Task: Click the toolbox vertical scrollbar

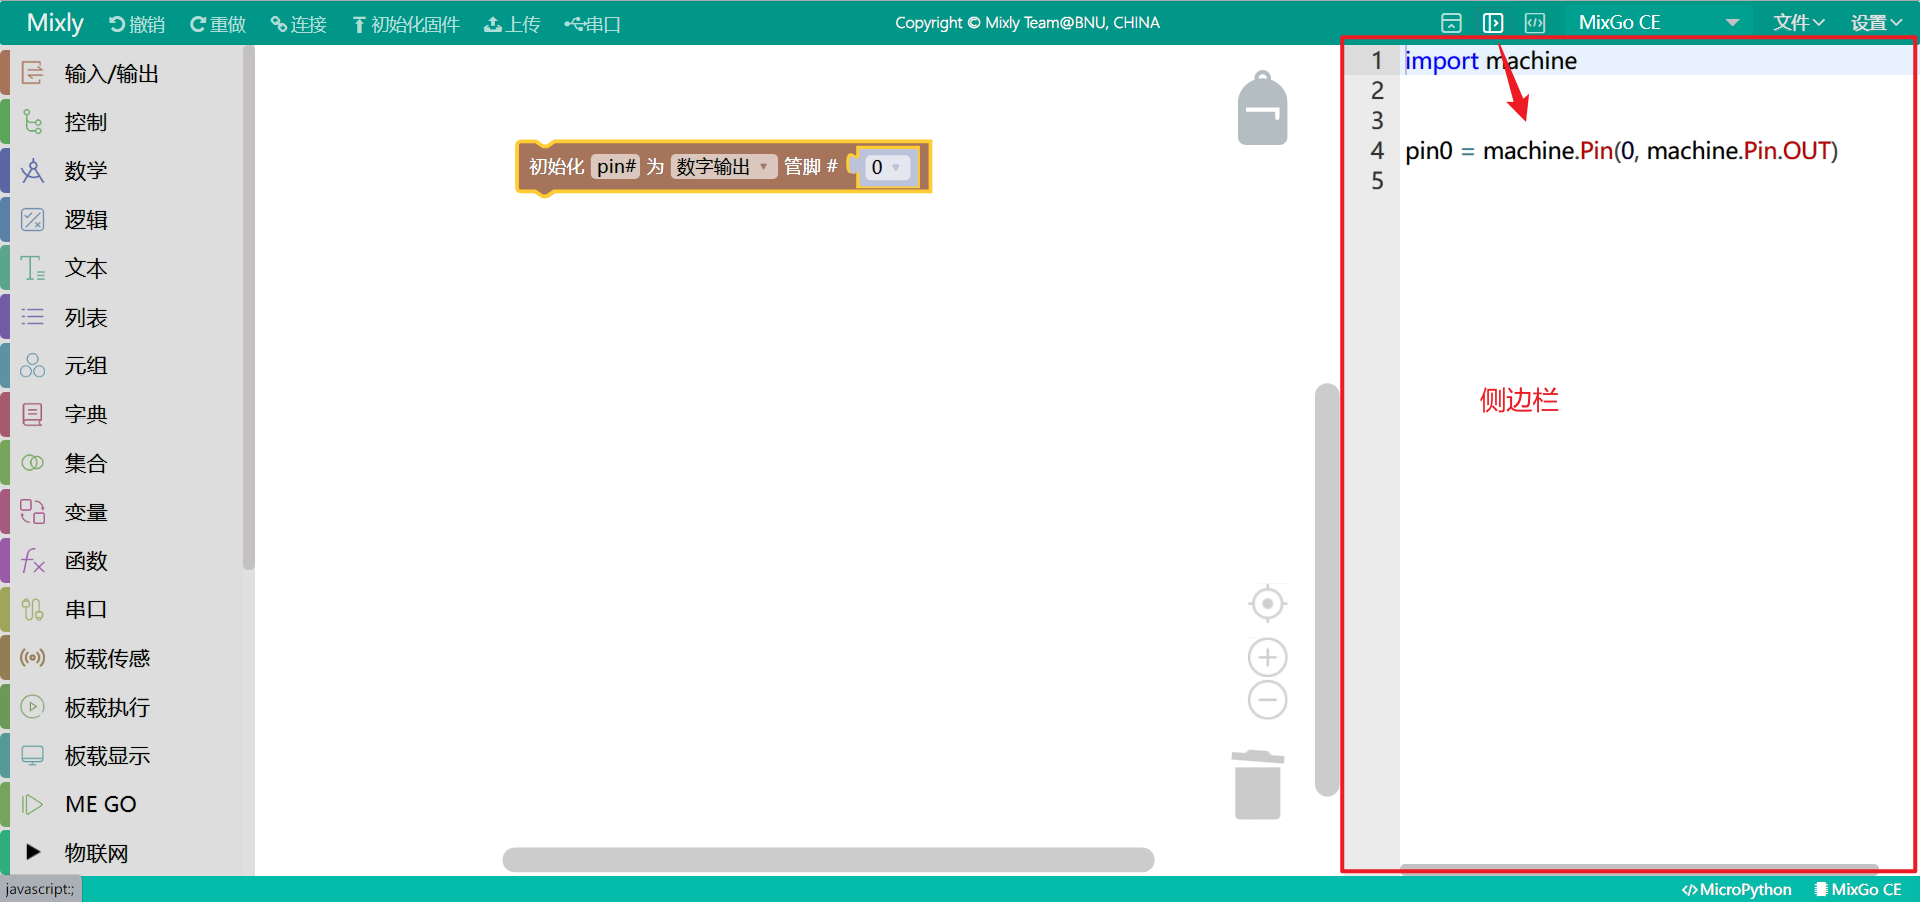Action: (249, 310)
